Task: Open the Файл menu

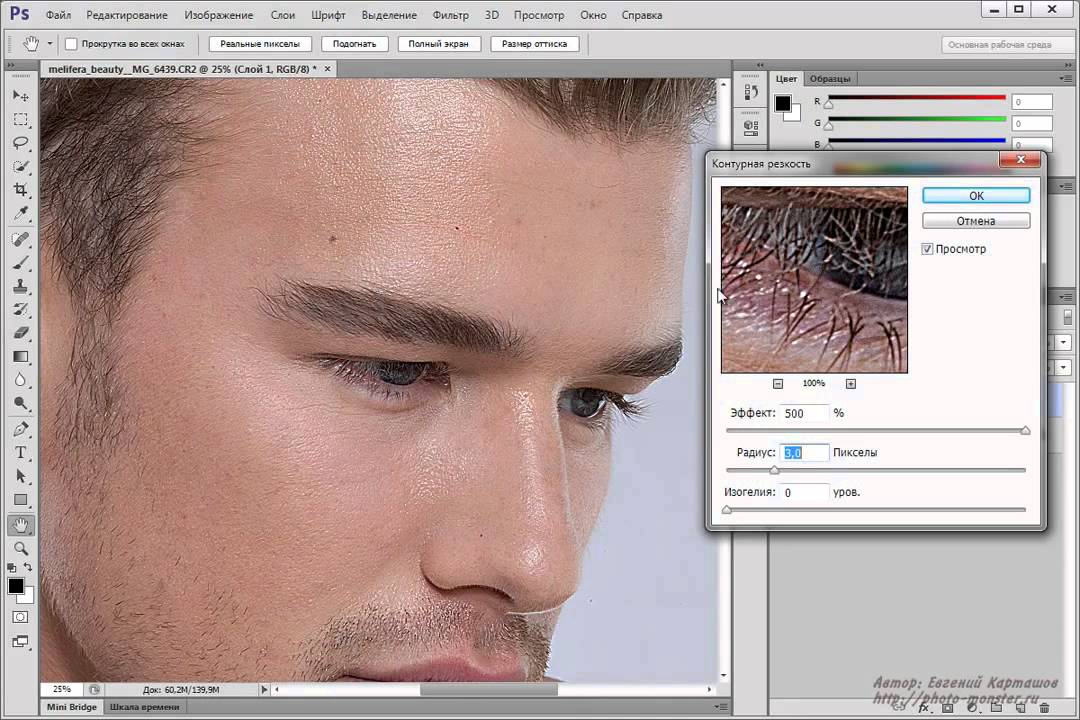Action: point(58,14)
